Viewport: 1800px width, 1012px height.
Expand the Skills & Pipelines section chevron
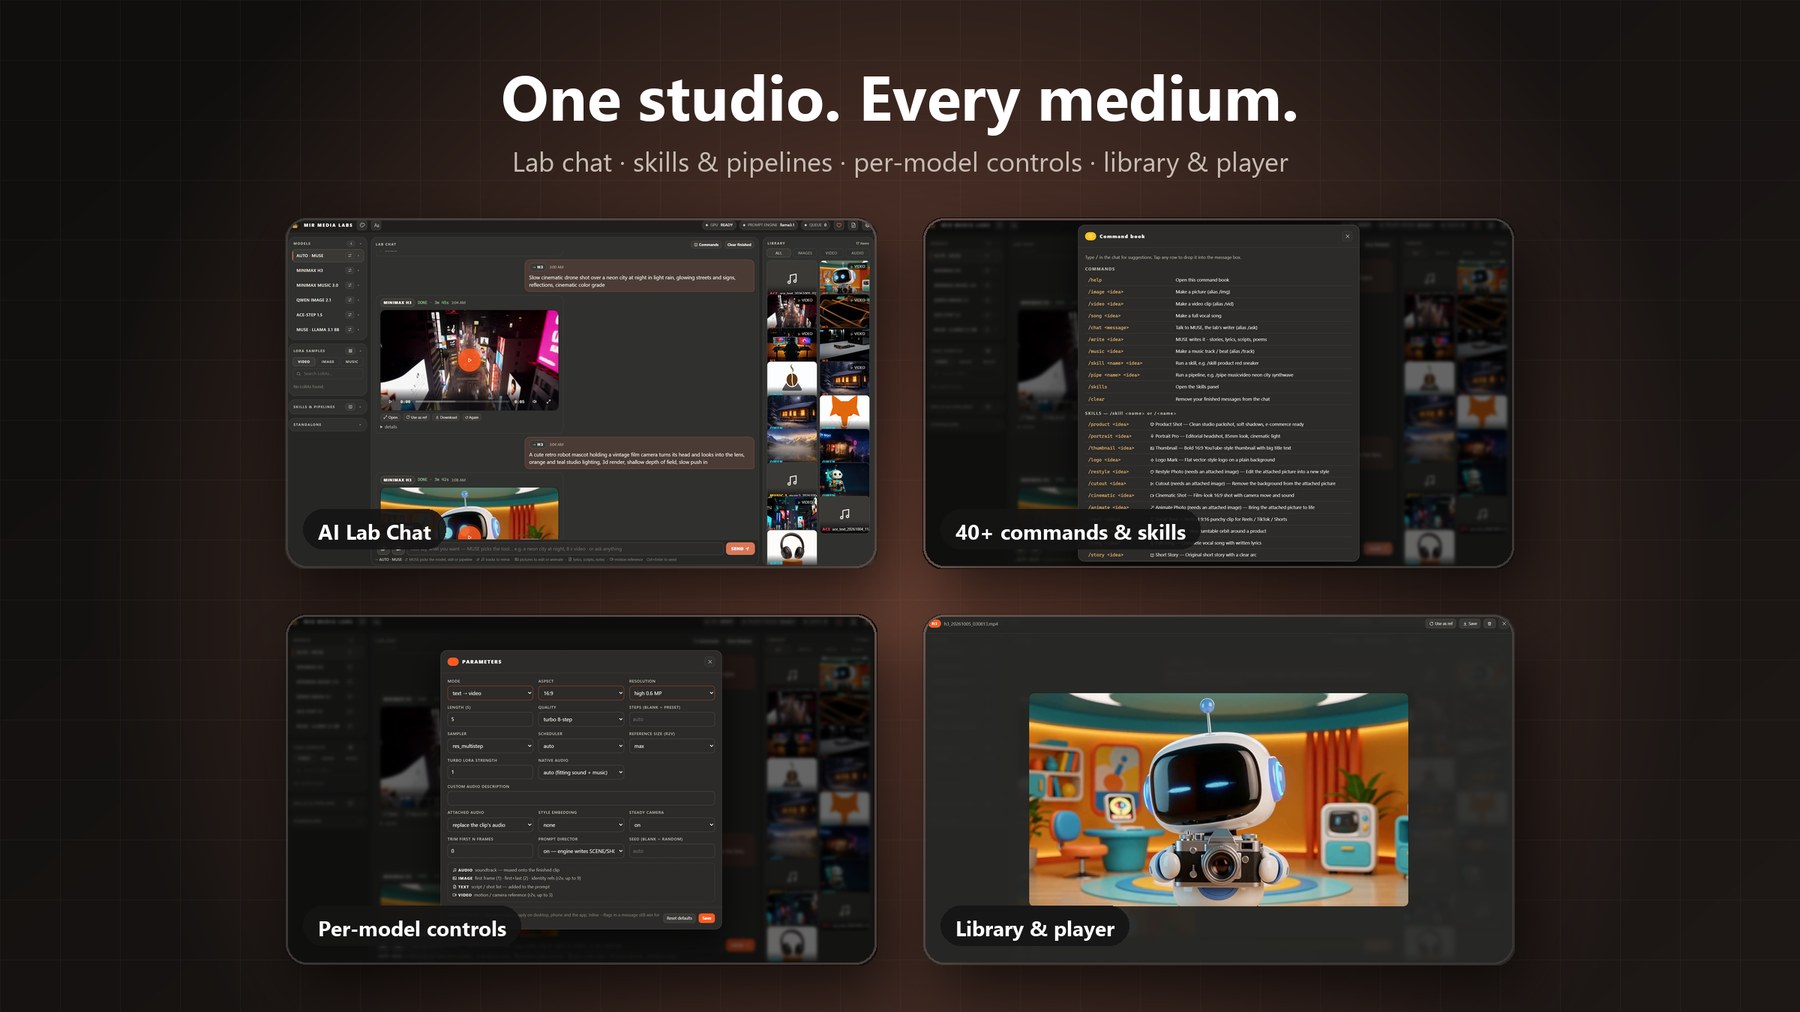click(360, 407)
